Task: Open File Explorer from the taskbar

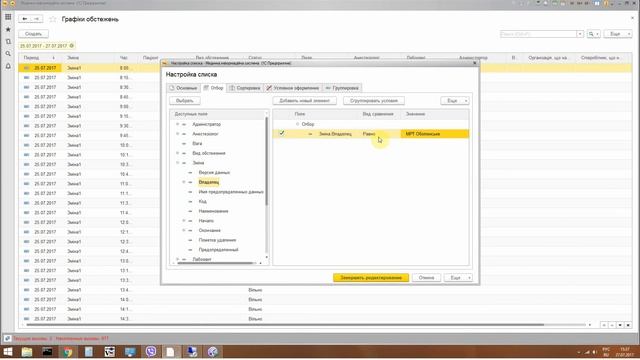Action: tap(27, 351)
